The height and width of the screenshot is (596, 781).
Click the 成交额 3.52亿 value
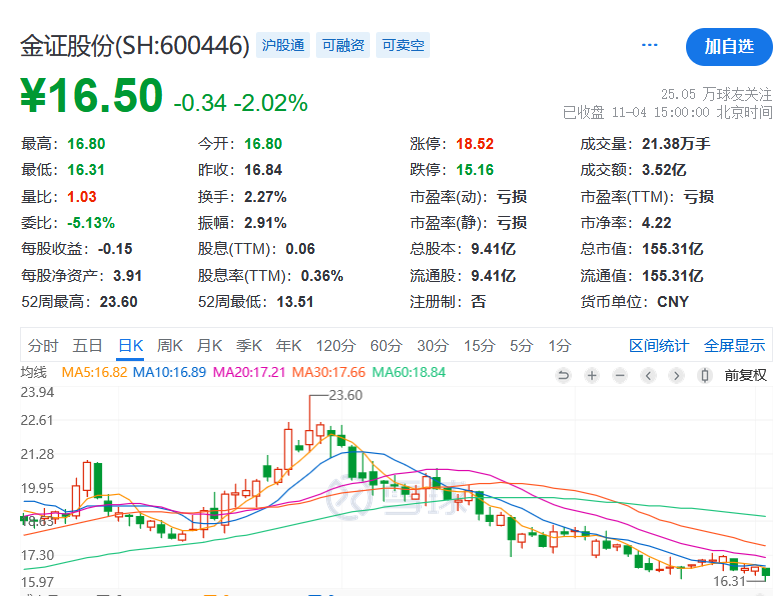[664, 170]
